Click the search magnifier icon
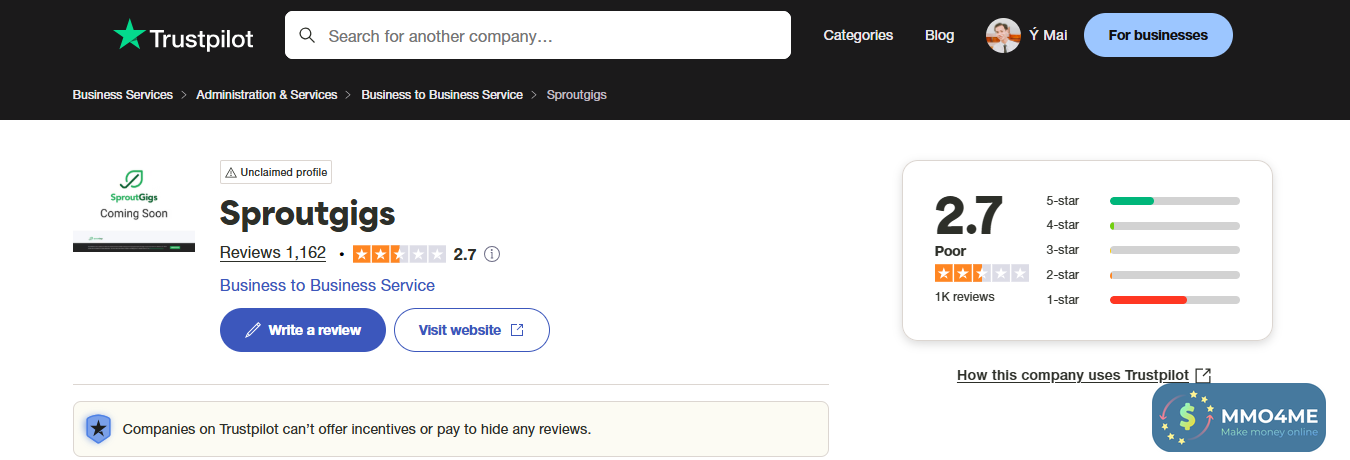The image size is (1350, 460). (x=307, y=36)
